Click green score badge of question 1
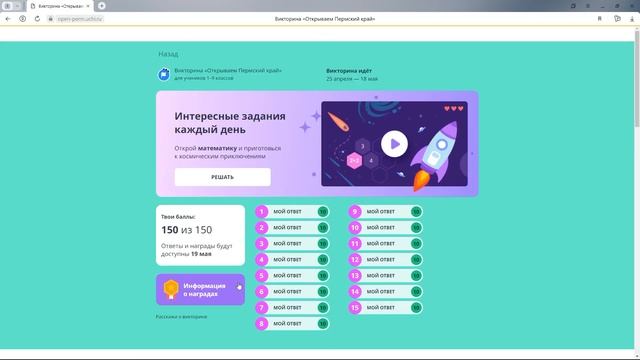 pyautogui.click(x=322, y=211)
